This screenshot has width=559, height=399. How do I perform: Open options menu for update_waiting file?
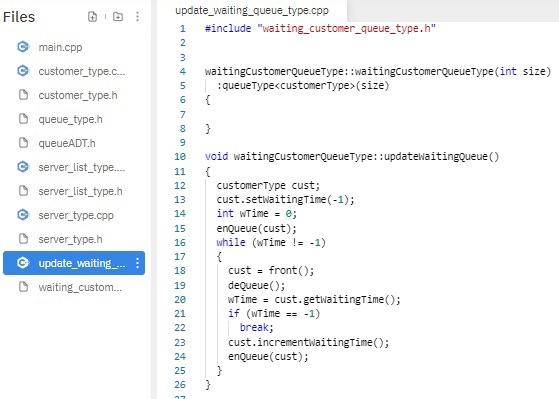coord(138,263)
